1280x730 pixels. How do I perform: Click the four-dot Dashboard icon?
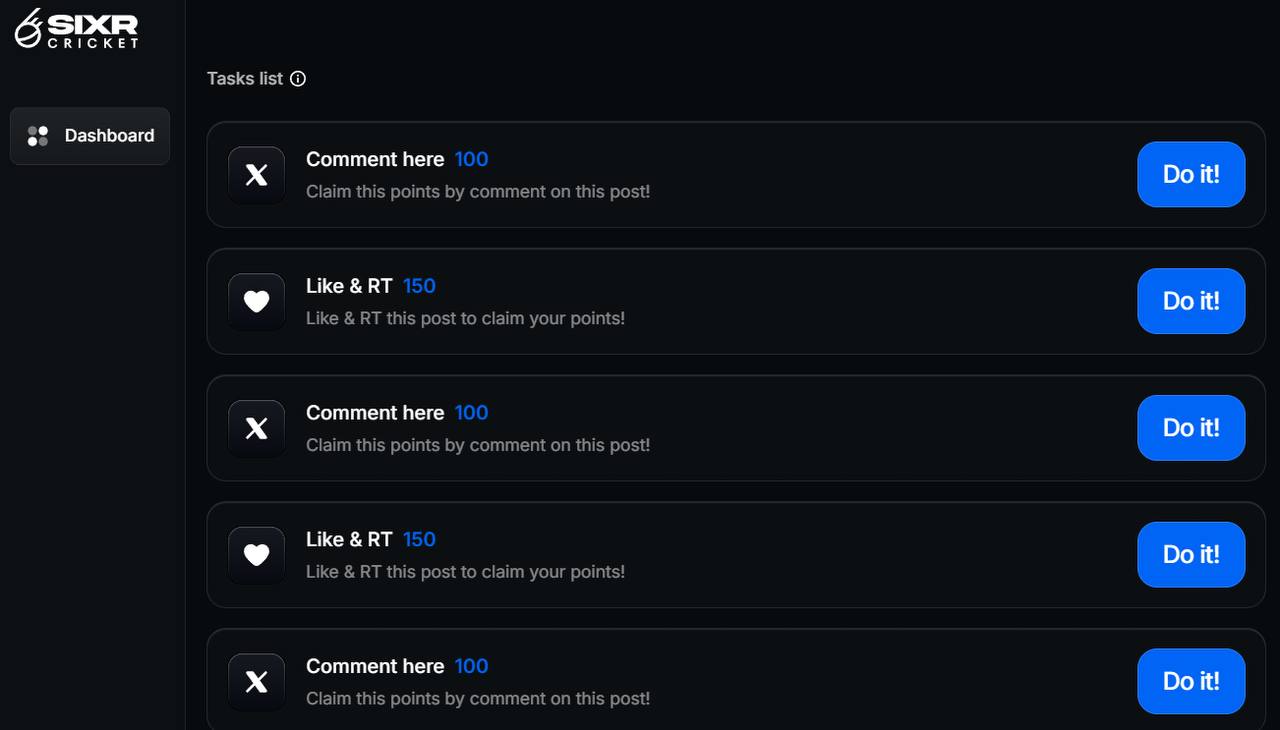[x=38, y=136]
